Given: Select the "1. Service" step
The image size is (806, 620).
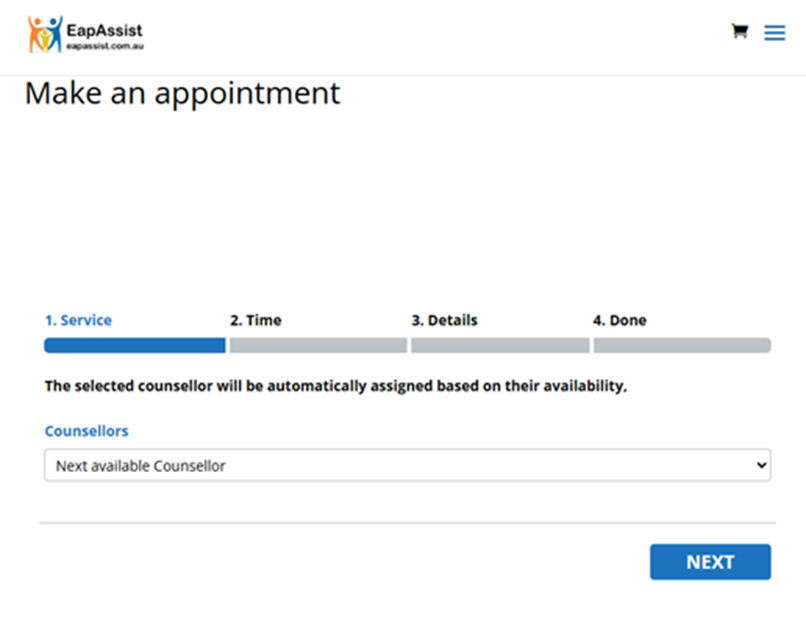Looking at the screenshot, I should (x=78, y=321).
